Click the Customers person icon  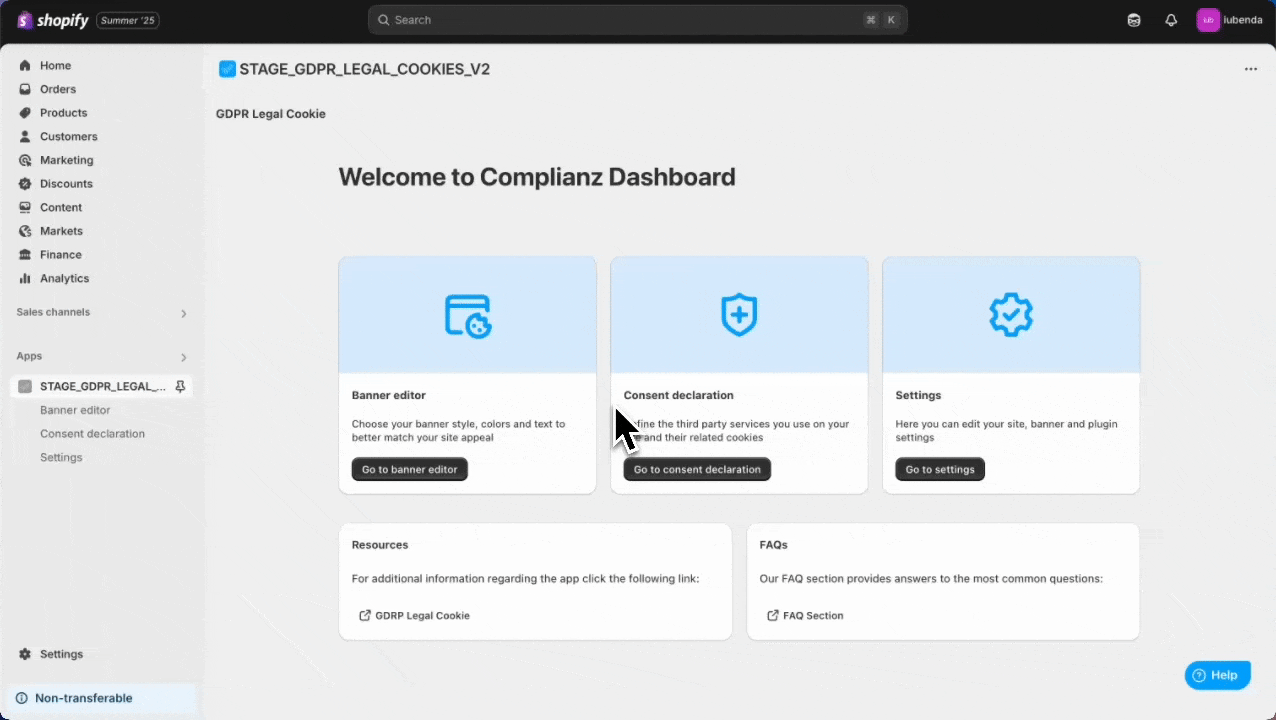pos(25,137)
